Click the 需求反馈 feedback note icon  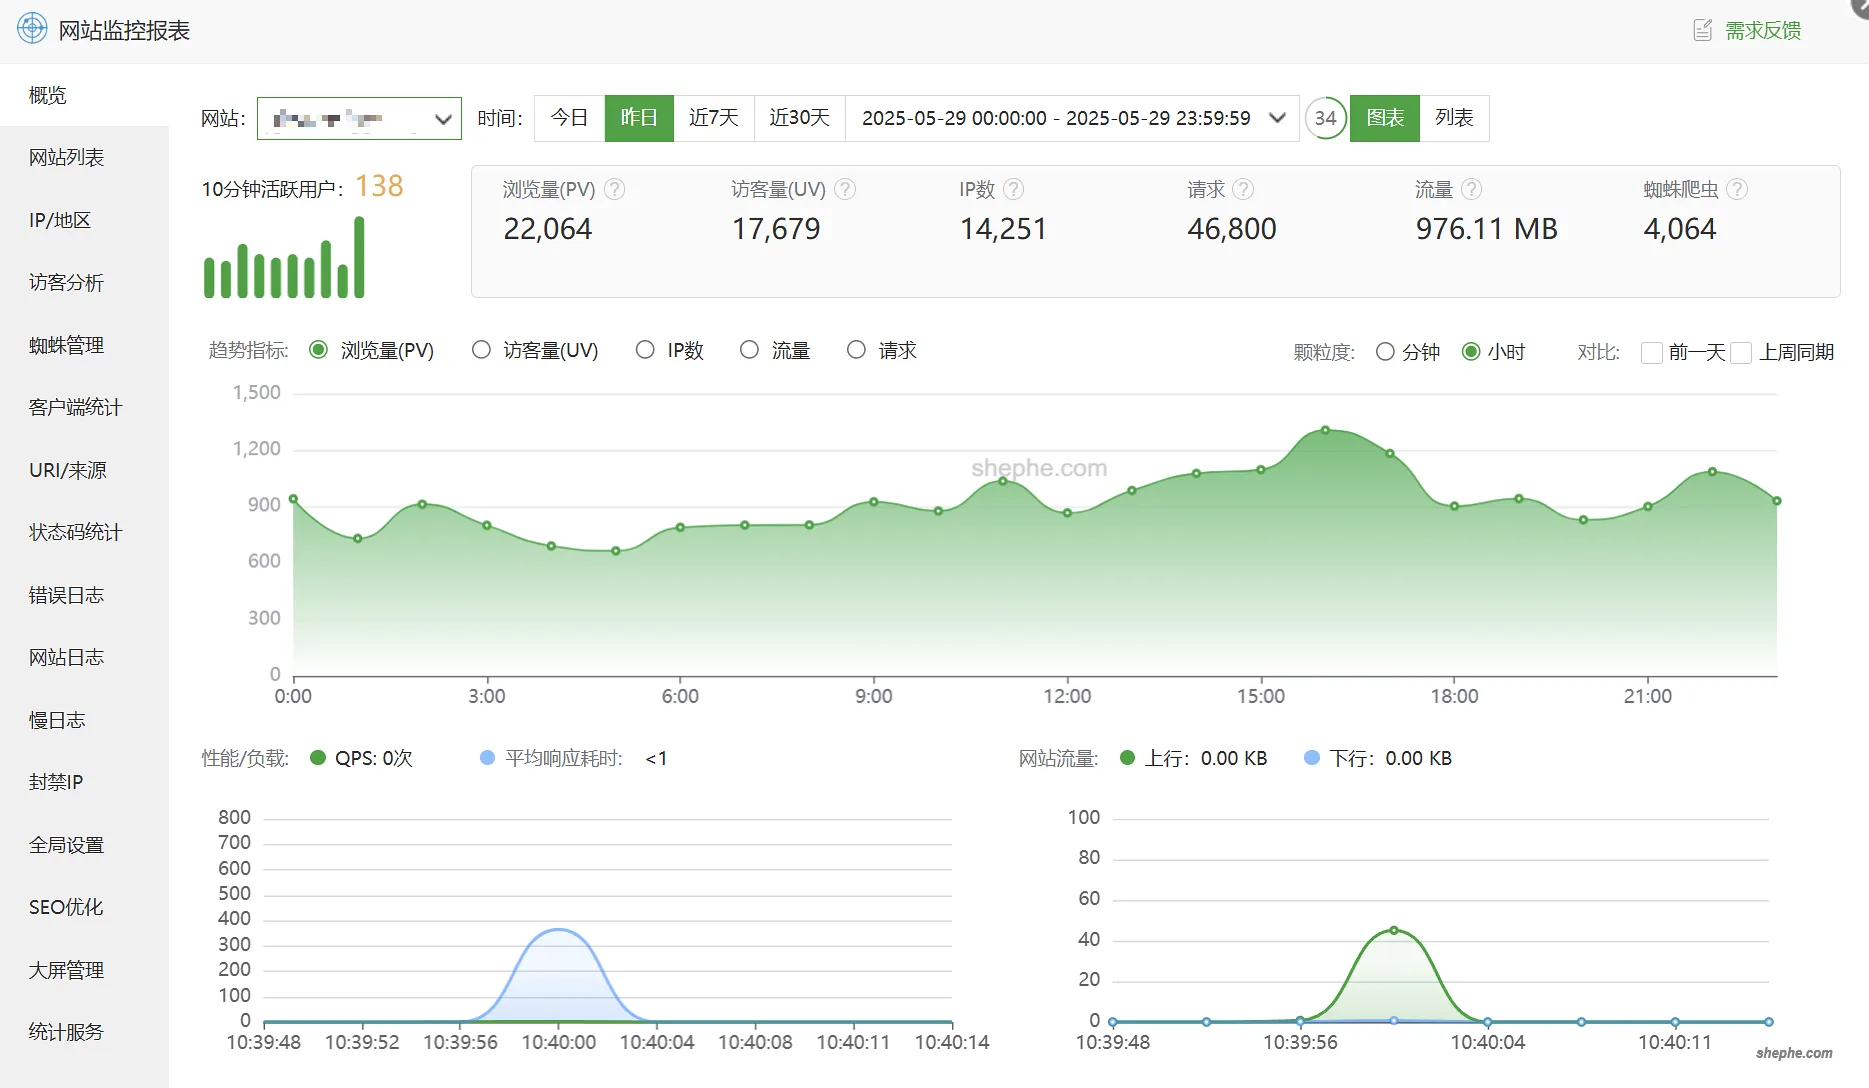point(1702,30)
